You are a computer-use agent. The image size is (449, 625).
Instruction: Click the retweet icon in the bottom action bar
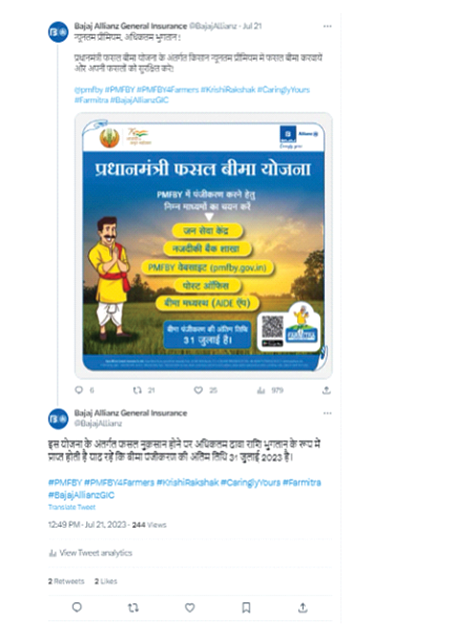coord(133,607)
